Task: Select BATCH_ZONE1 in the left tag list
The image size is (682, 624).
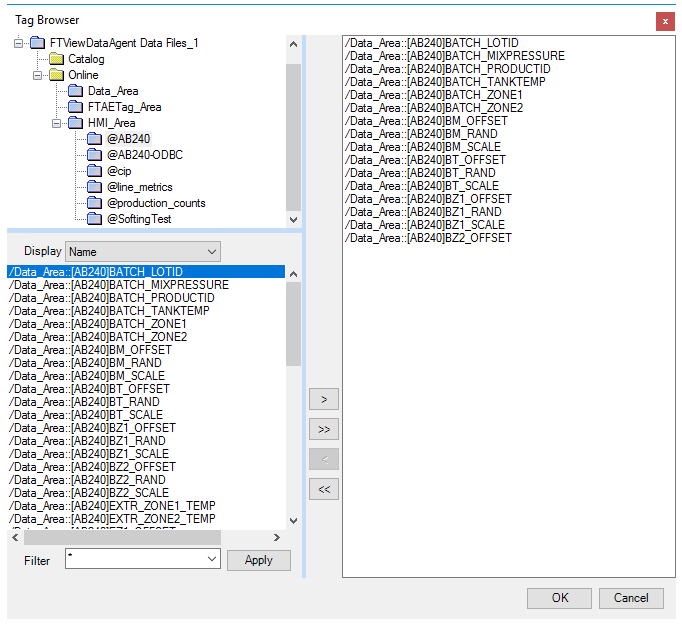Action: [x=146, y=324]
